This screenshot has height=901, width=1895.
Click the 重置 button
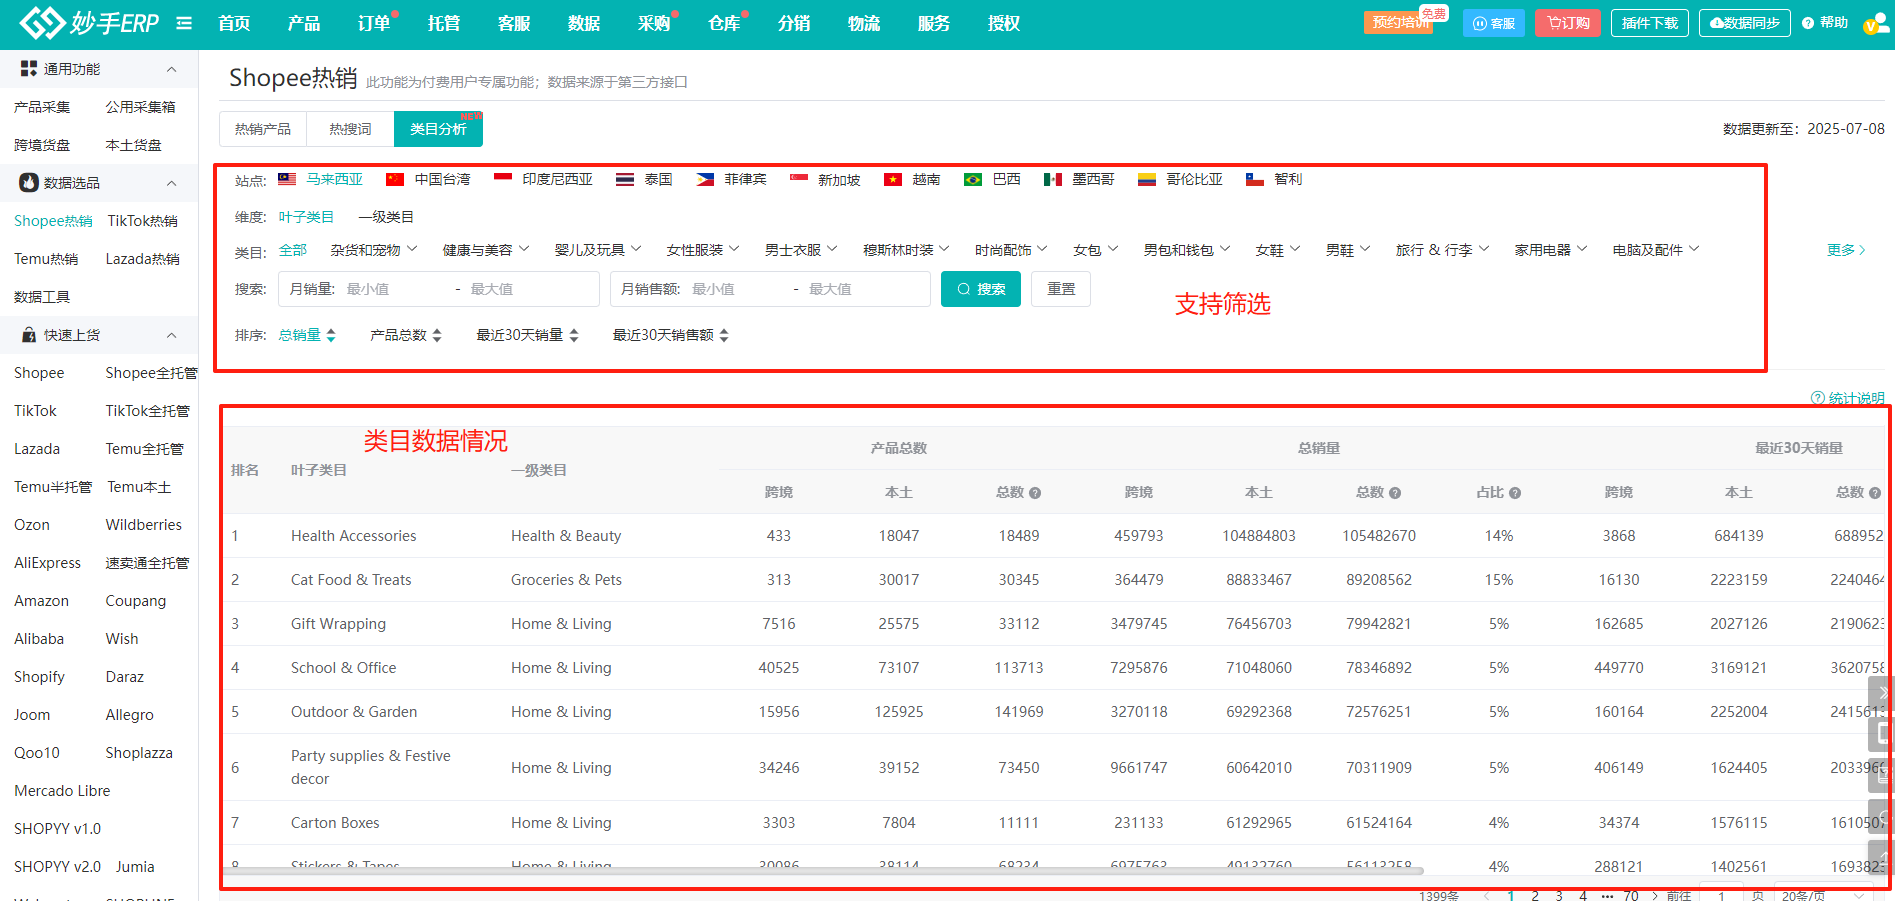coord(1061,289)
